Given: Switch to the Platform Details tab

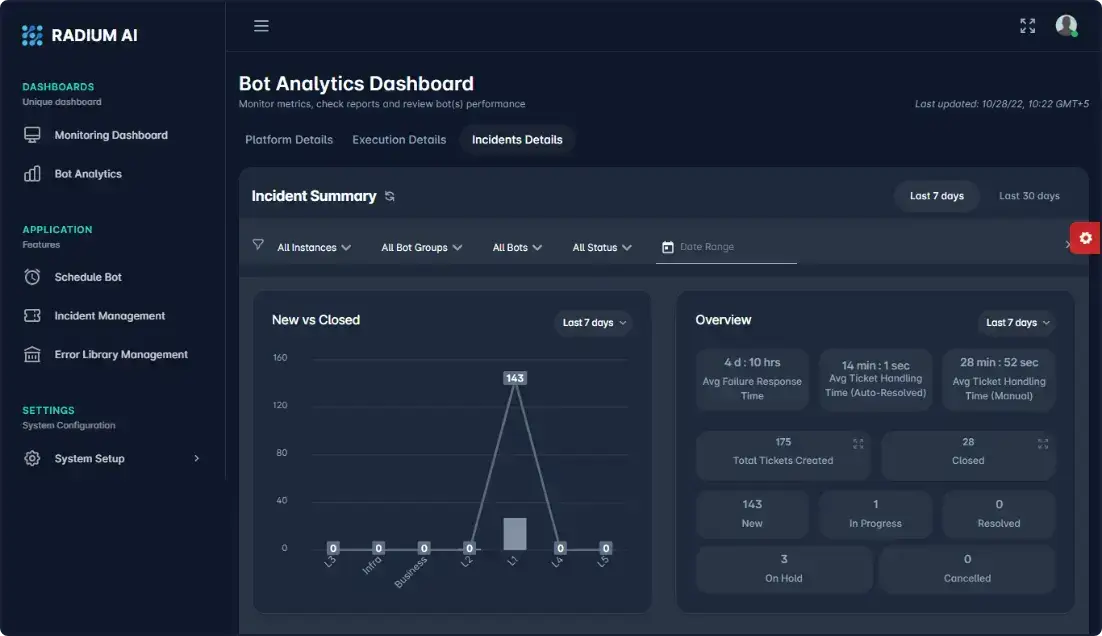Looking at the screenshot, I should (x=289, y=140).
